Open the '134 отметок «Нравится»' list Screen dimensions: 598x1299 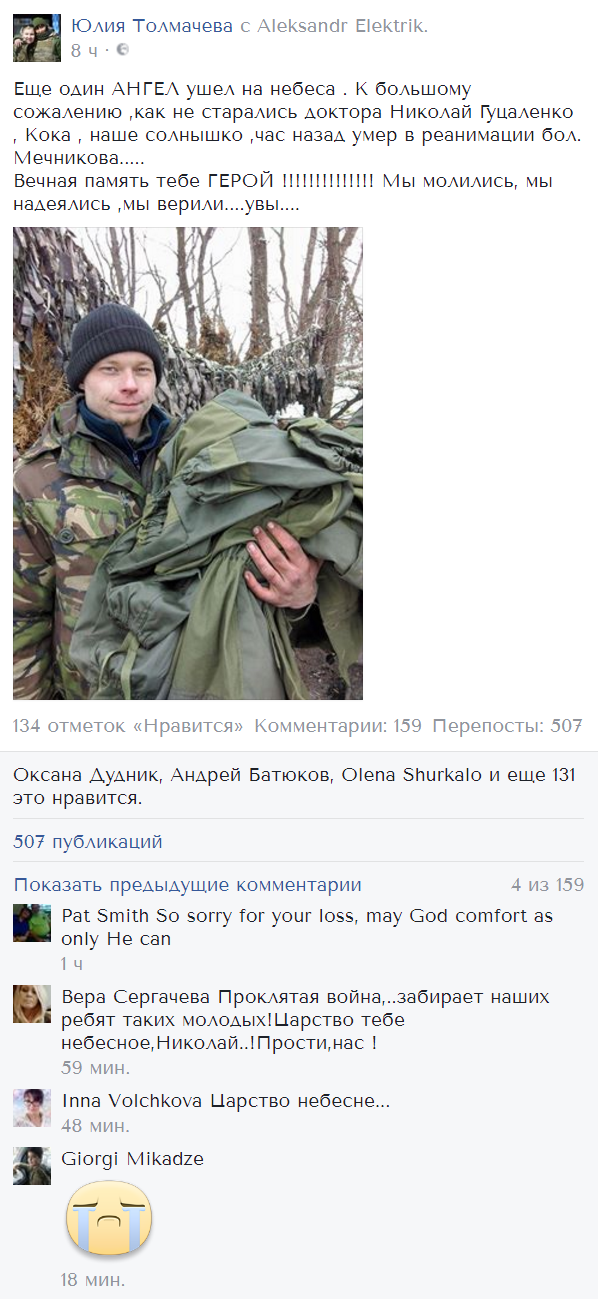(x=129, y=726)
